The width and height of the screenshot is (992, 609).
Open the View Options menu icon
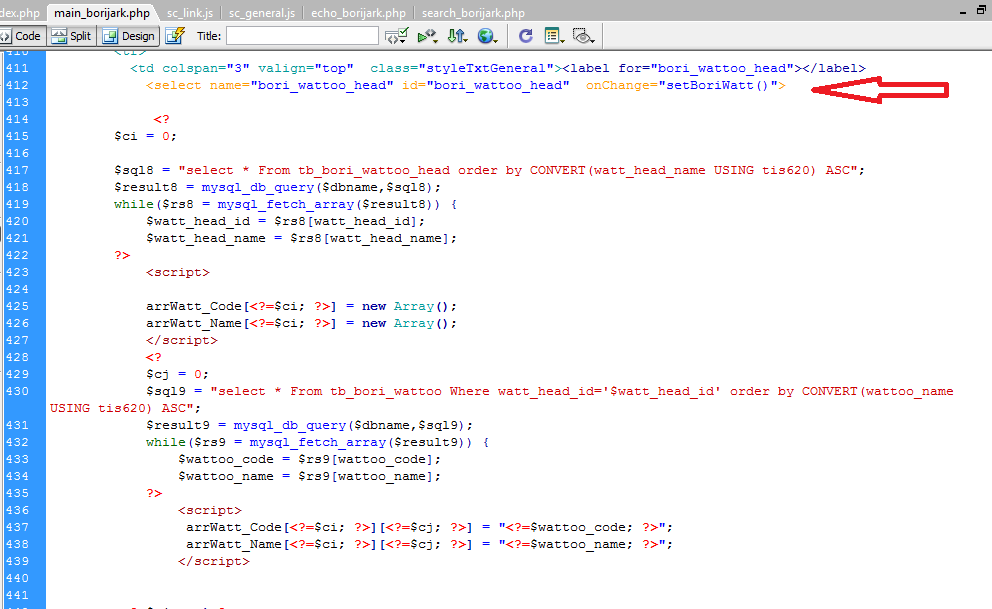pos(554,36)
